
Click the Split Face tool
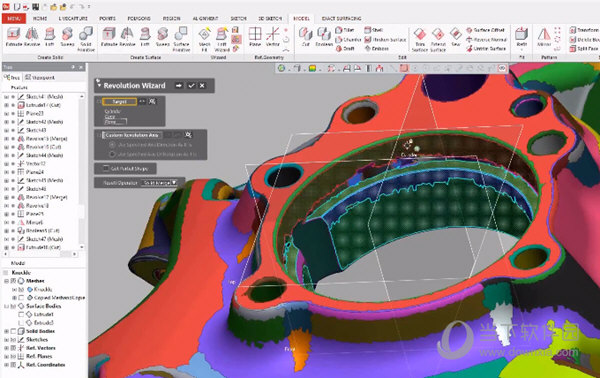(x=584, y=49)
